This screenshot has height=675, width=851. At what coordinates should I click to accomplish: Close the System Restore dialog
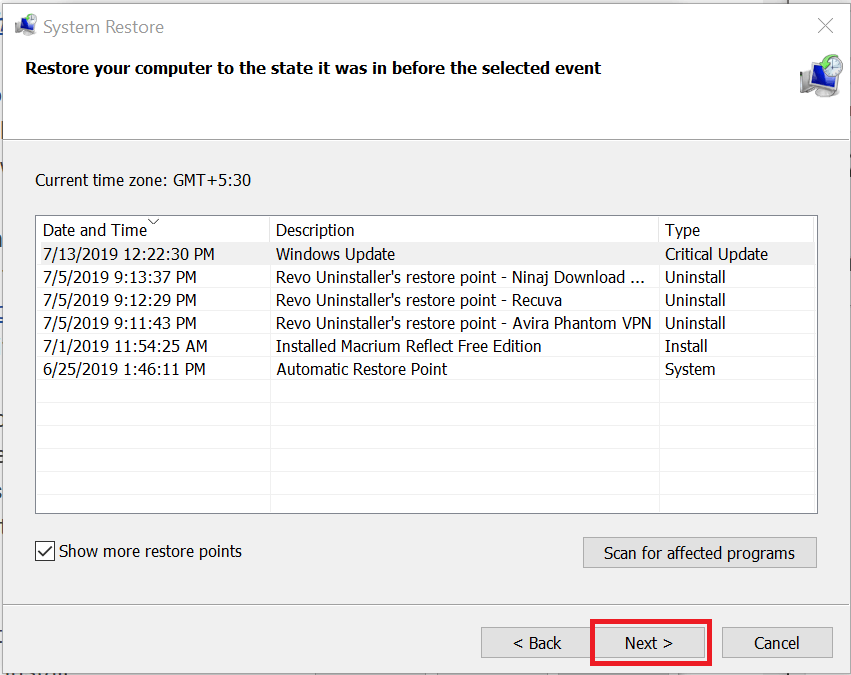pyautogui.click(x=825, y=26)
